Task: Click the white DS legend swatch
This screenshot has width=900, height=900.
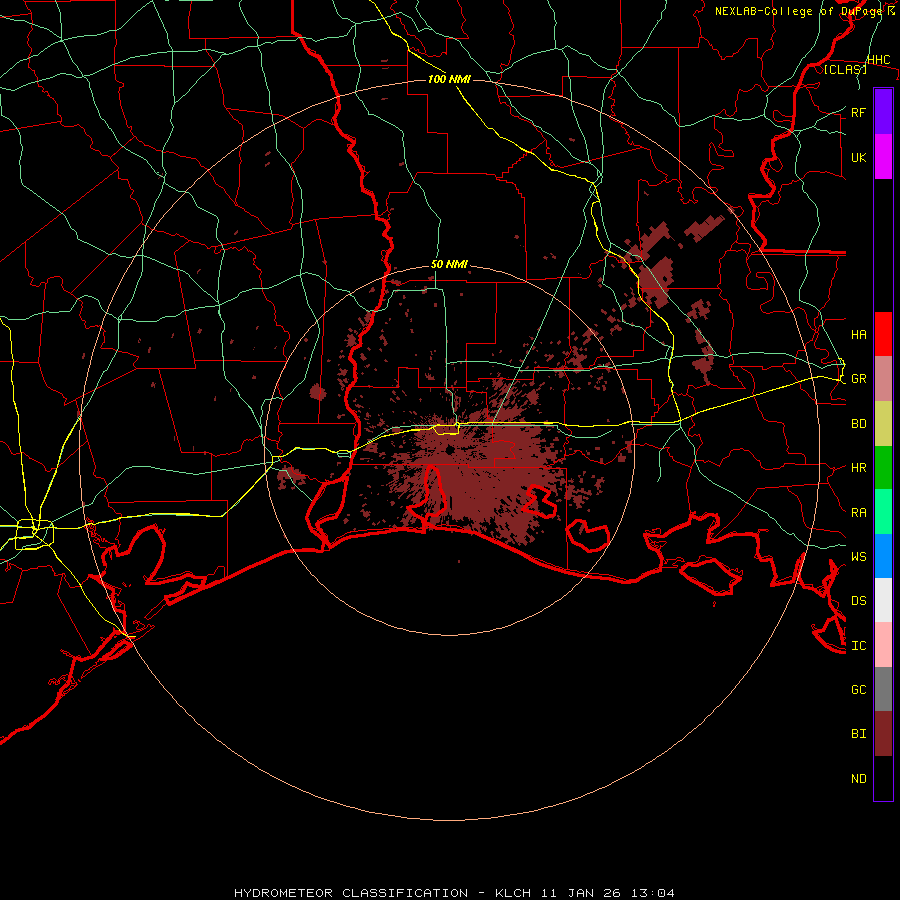Action: click(x=883, y=600)
